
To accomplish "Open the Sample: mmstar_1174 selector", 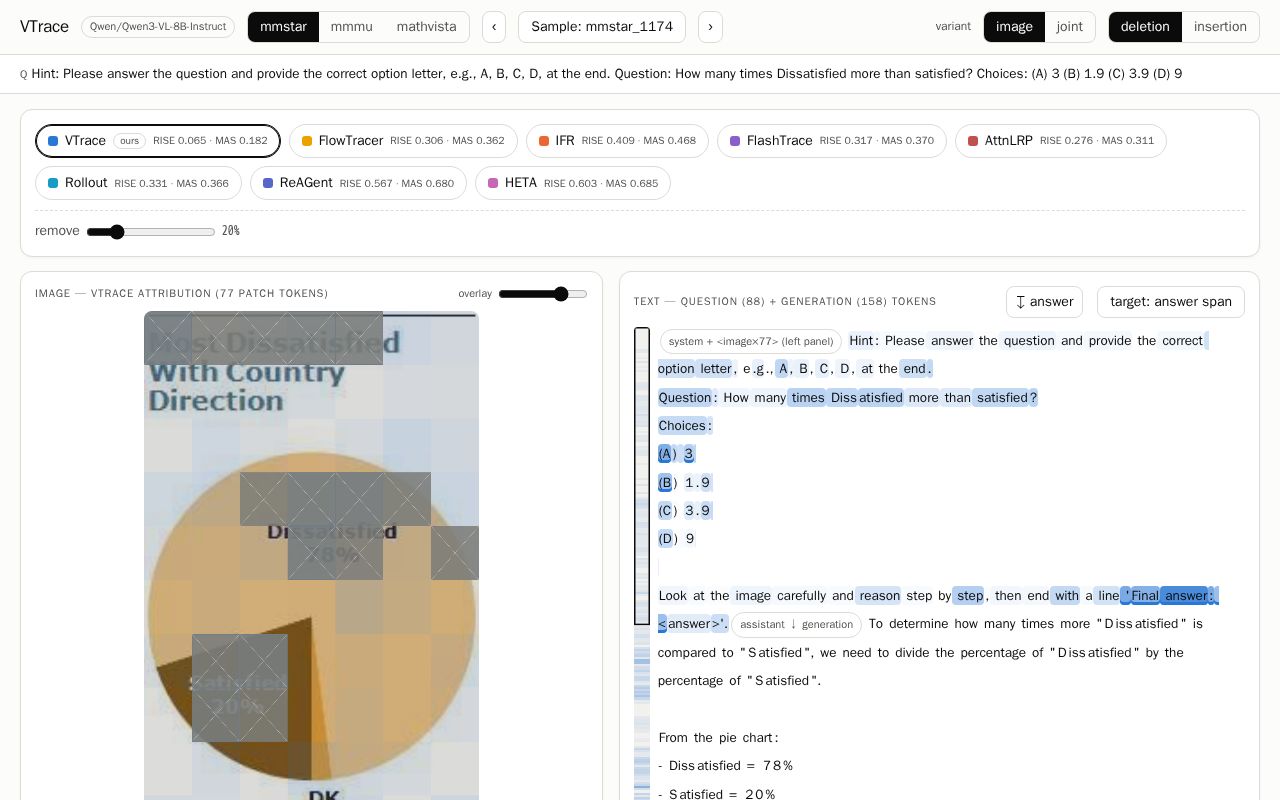I will point(602,27).
